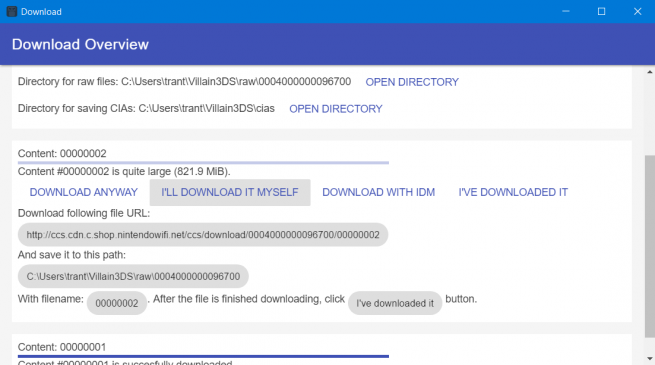Click the Download app icon in title bar
Image resolution: width=655 pixels, height=365 pixels.
point(12,12)
